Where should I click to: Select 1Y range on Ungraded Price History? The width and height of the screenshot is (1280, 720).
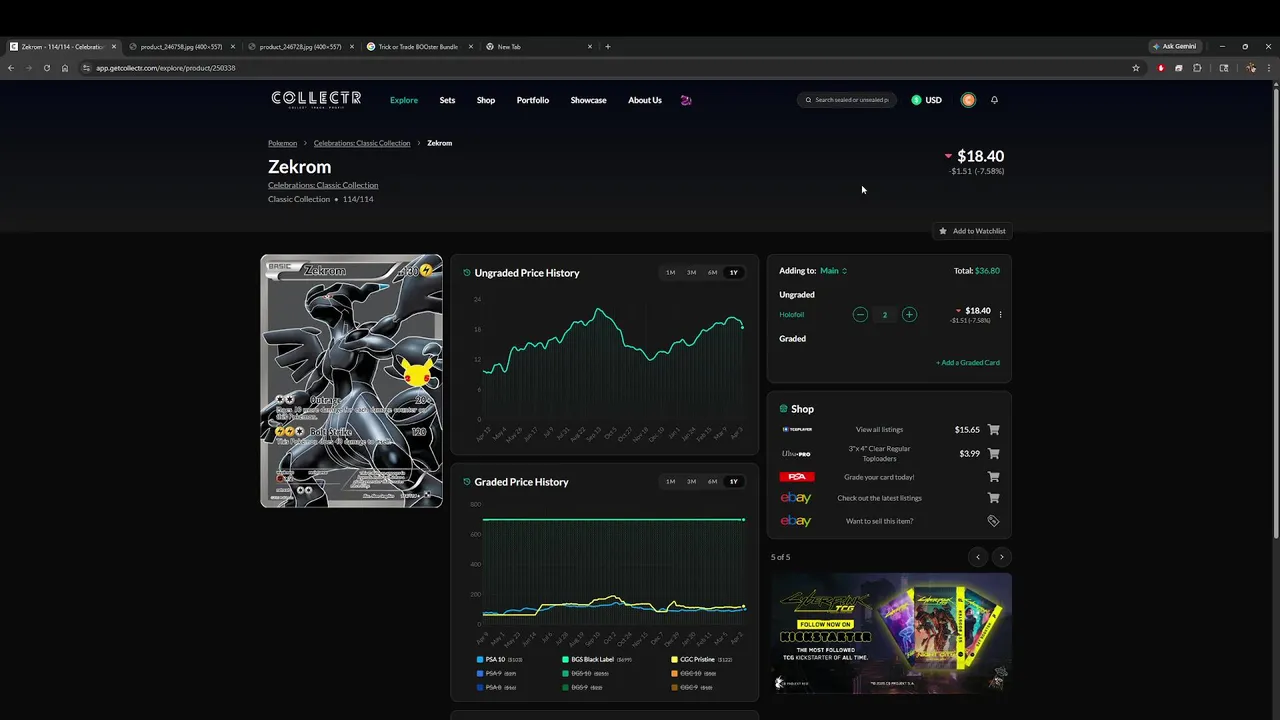point(734,273)
